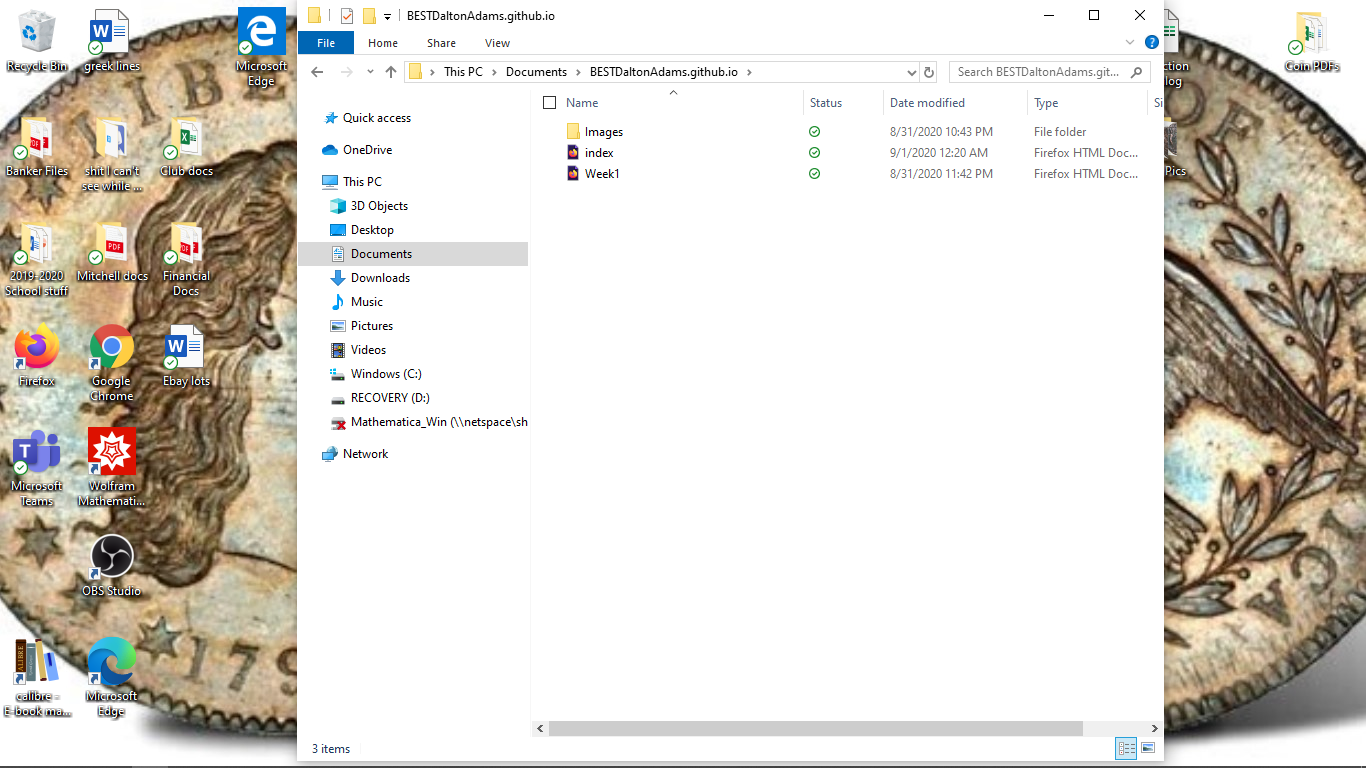Click New folder quick access toolbar icon

(369, 16)
